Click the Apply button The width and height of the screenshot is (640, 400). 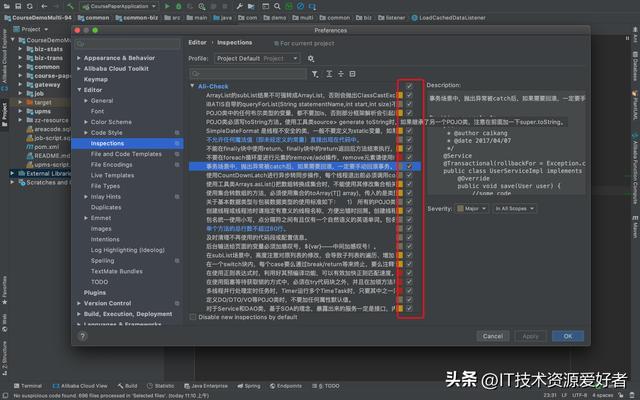530,336
